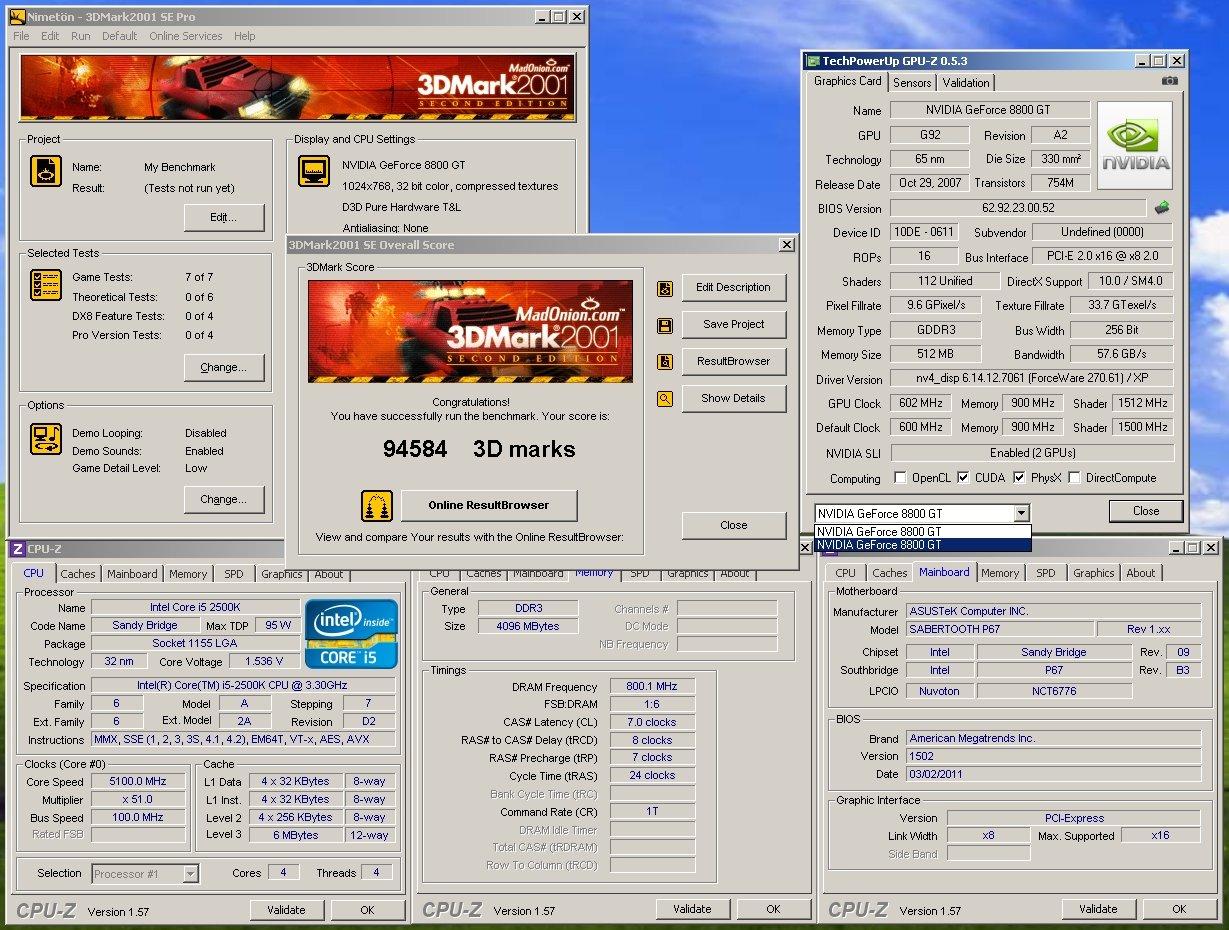Open the Help menu in 3DMark2001
The image size is (1229, 930).
[x=245, y=36]
